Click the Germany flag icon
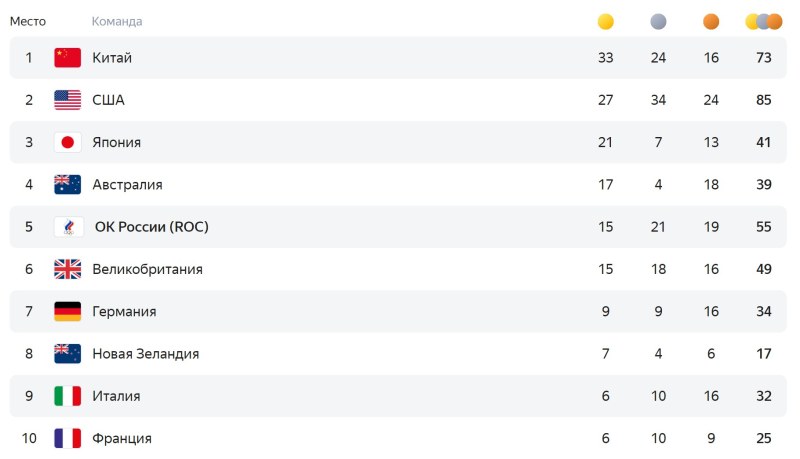 click(x=67, y=311)
